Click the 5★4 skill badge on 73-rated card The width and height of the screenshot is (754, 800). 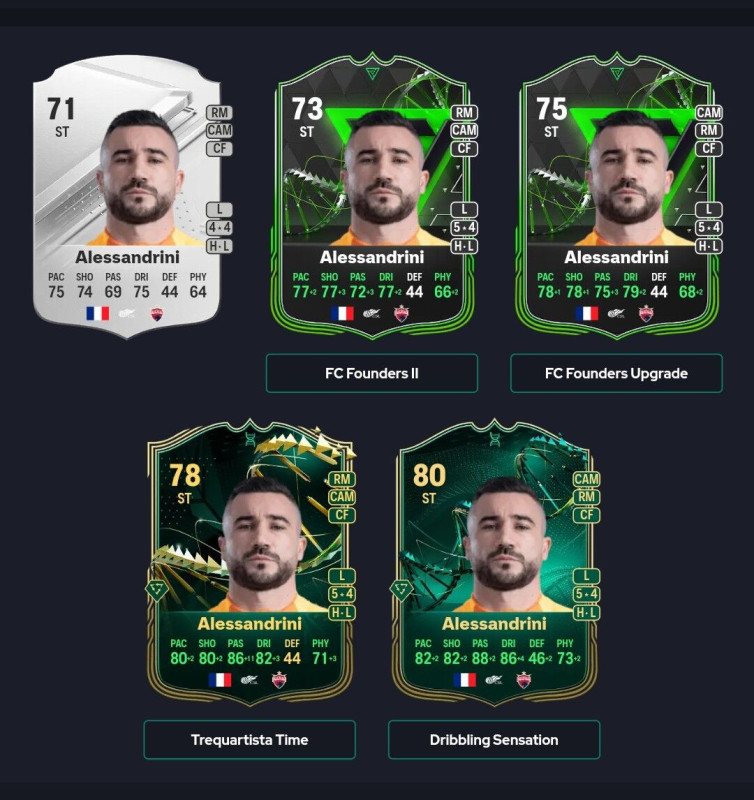click(464, 228)
